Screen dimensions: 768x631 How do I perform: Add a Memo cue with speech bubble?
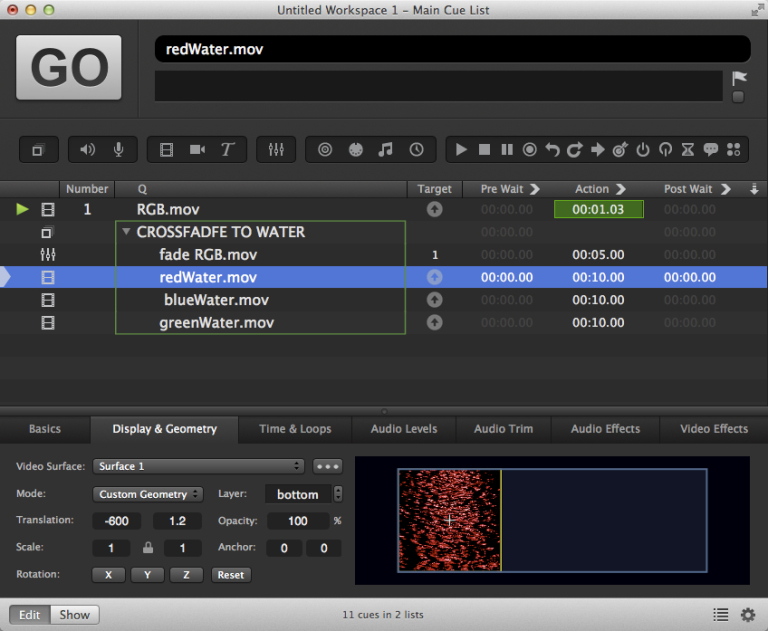(711, 150)
